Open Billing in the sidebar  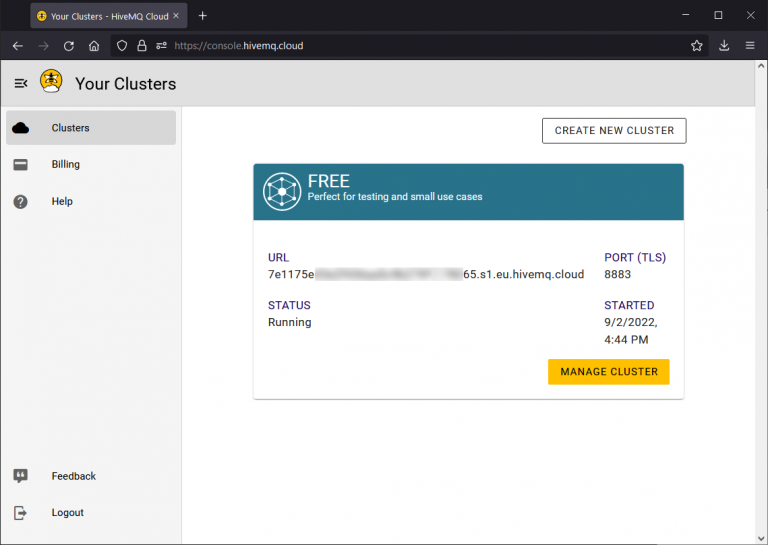[66, 165]
